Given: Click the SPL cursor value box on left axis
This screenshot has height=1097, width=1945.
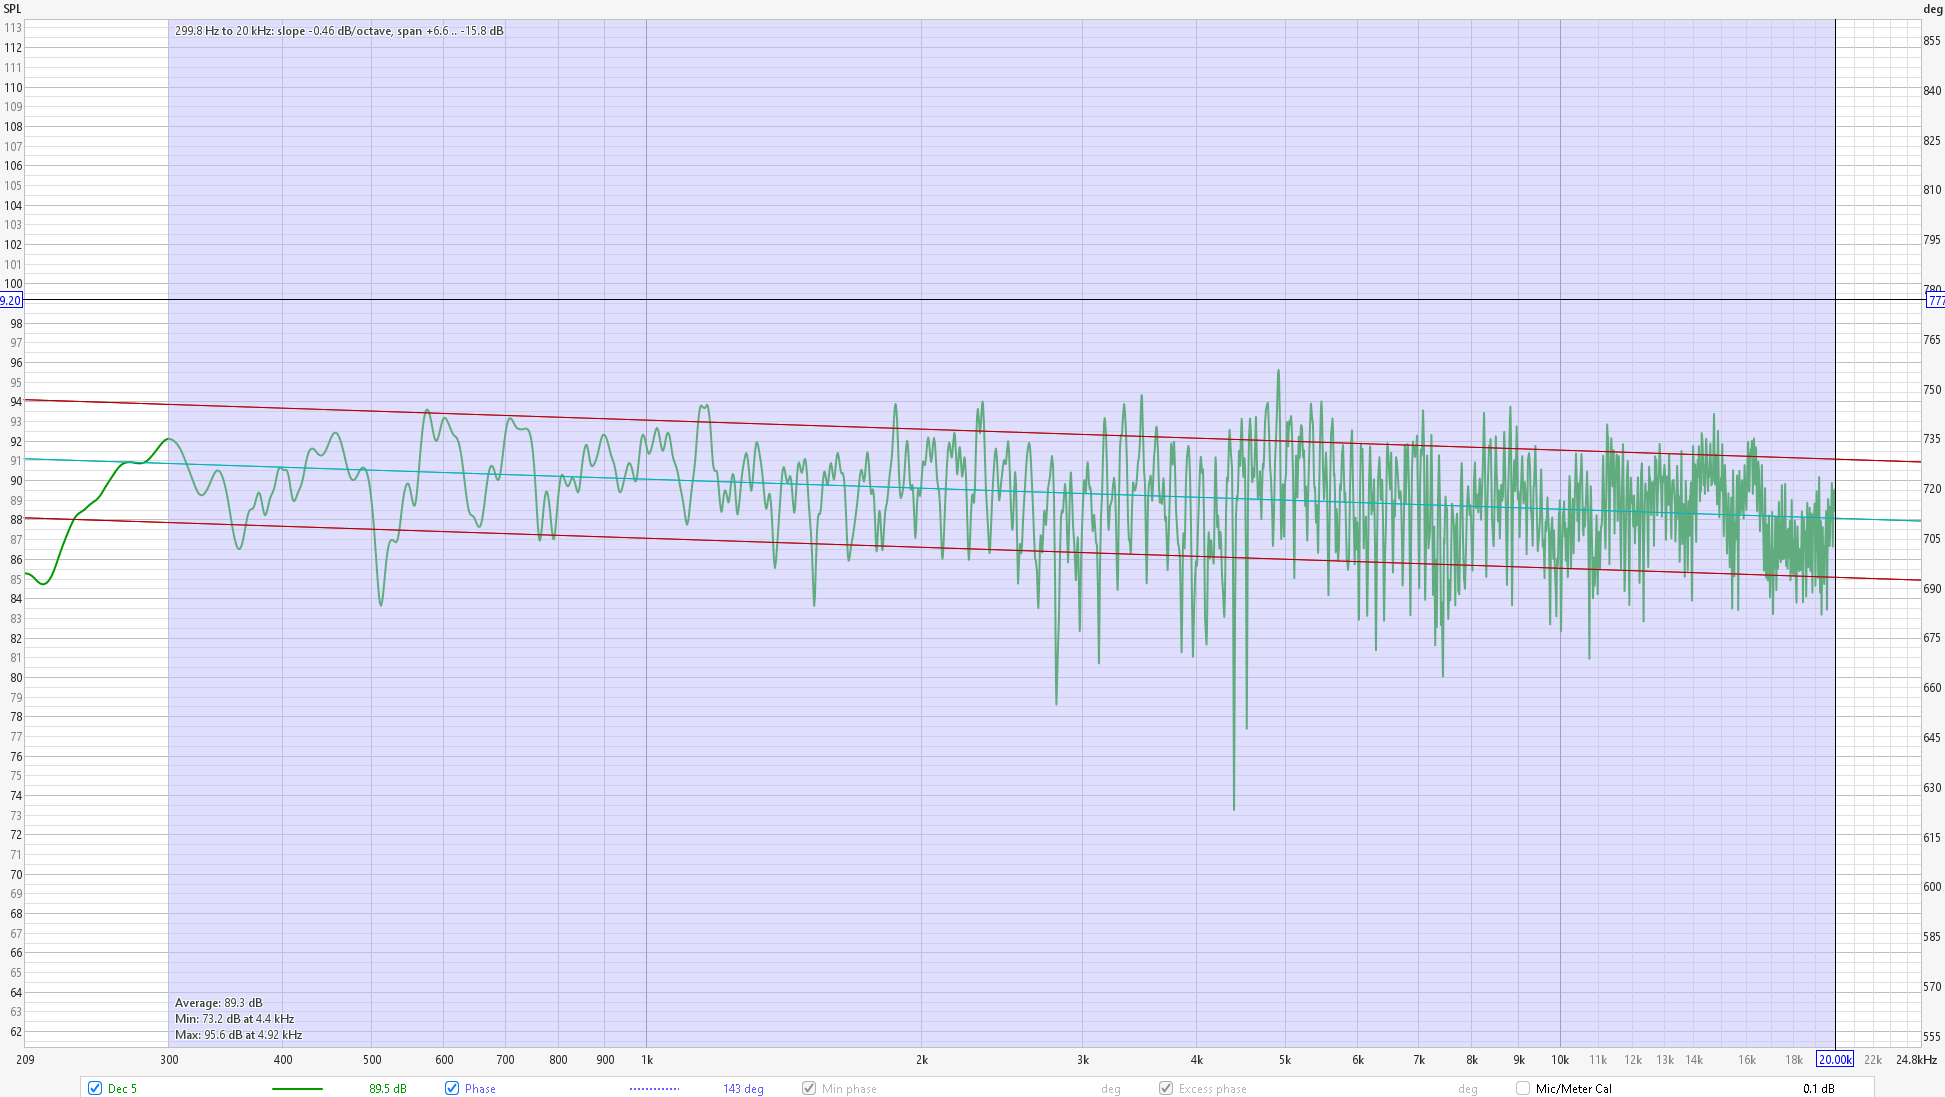Looking at the screenshot, I should coord(10,300).
